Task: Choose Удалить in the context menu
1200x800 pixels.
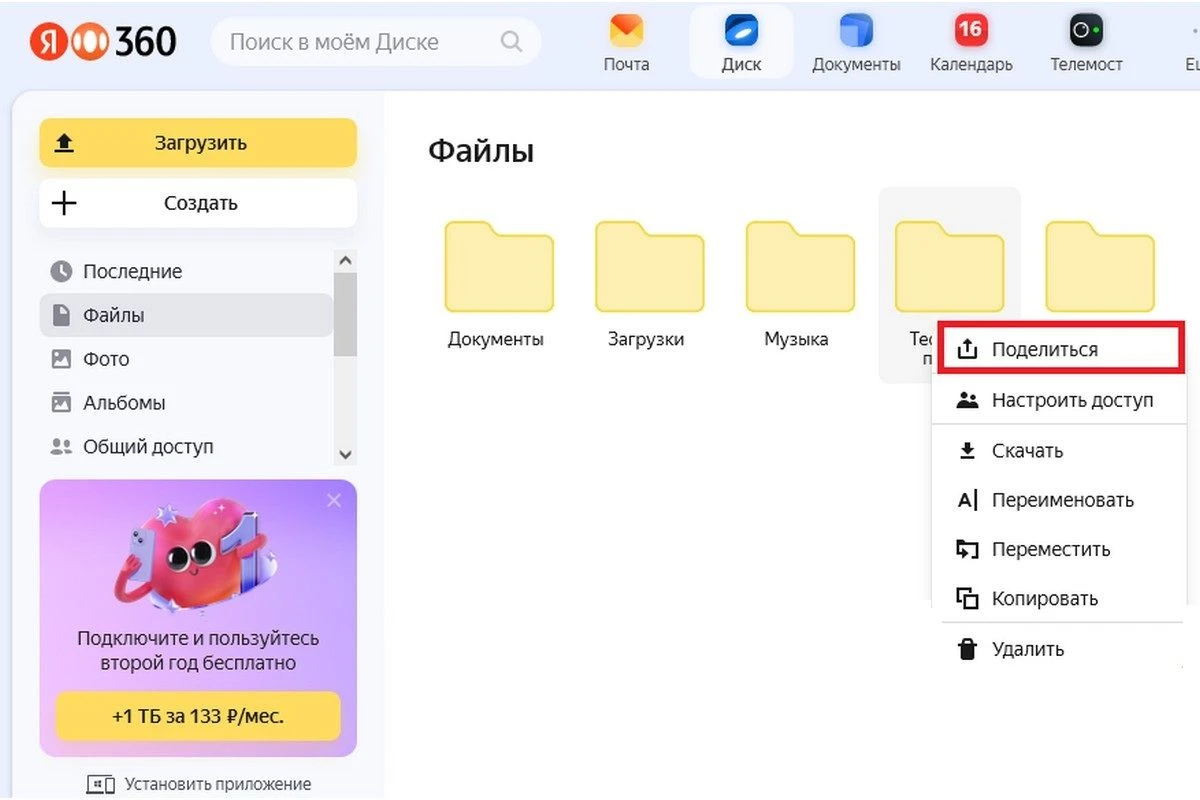Action: pos(1062,649)
